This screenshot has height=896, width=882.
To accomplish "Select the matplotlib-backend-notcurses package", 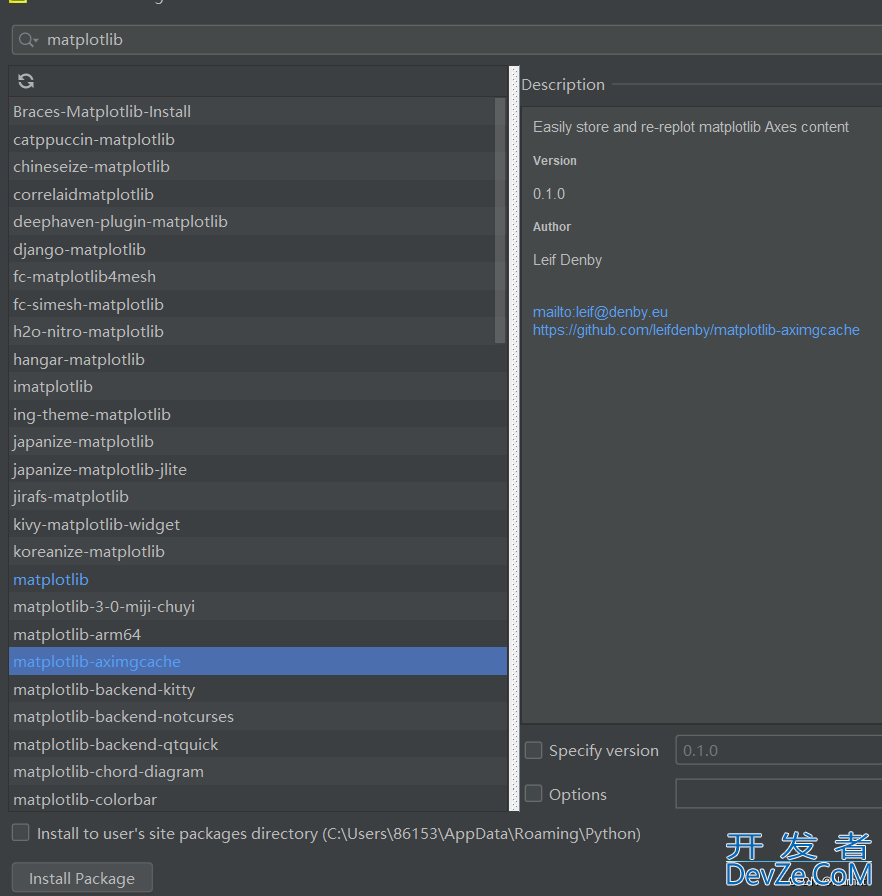I will tap(258, 717).
